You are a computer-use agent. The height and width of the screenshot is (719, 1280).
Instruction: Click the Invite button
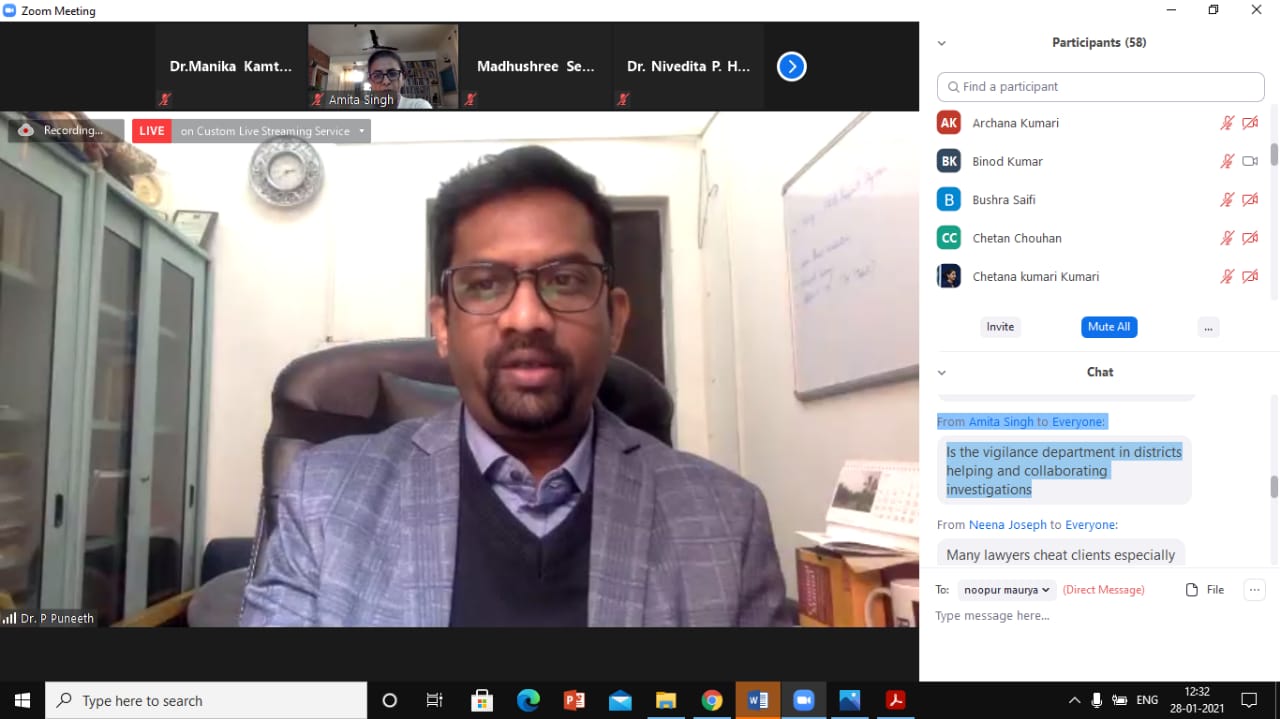pyautogui.click(x=1000, y=327)
